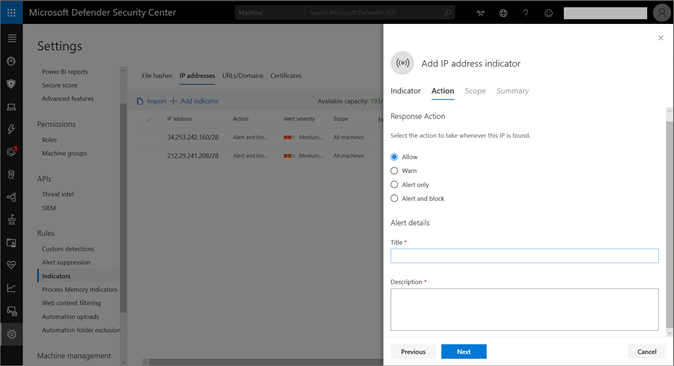Open the lightning bolt alerts icon

tap(12, 129)
